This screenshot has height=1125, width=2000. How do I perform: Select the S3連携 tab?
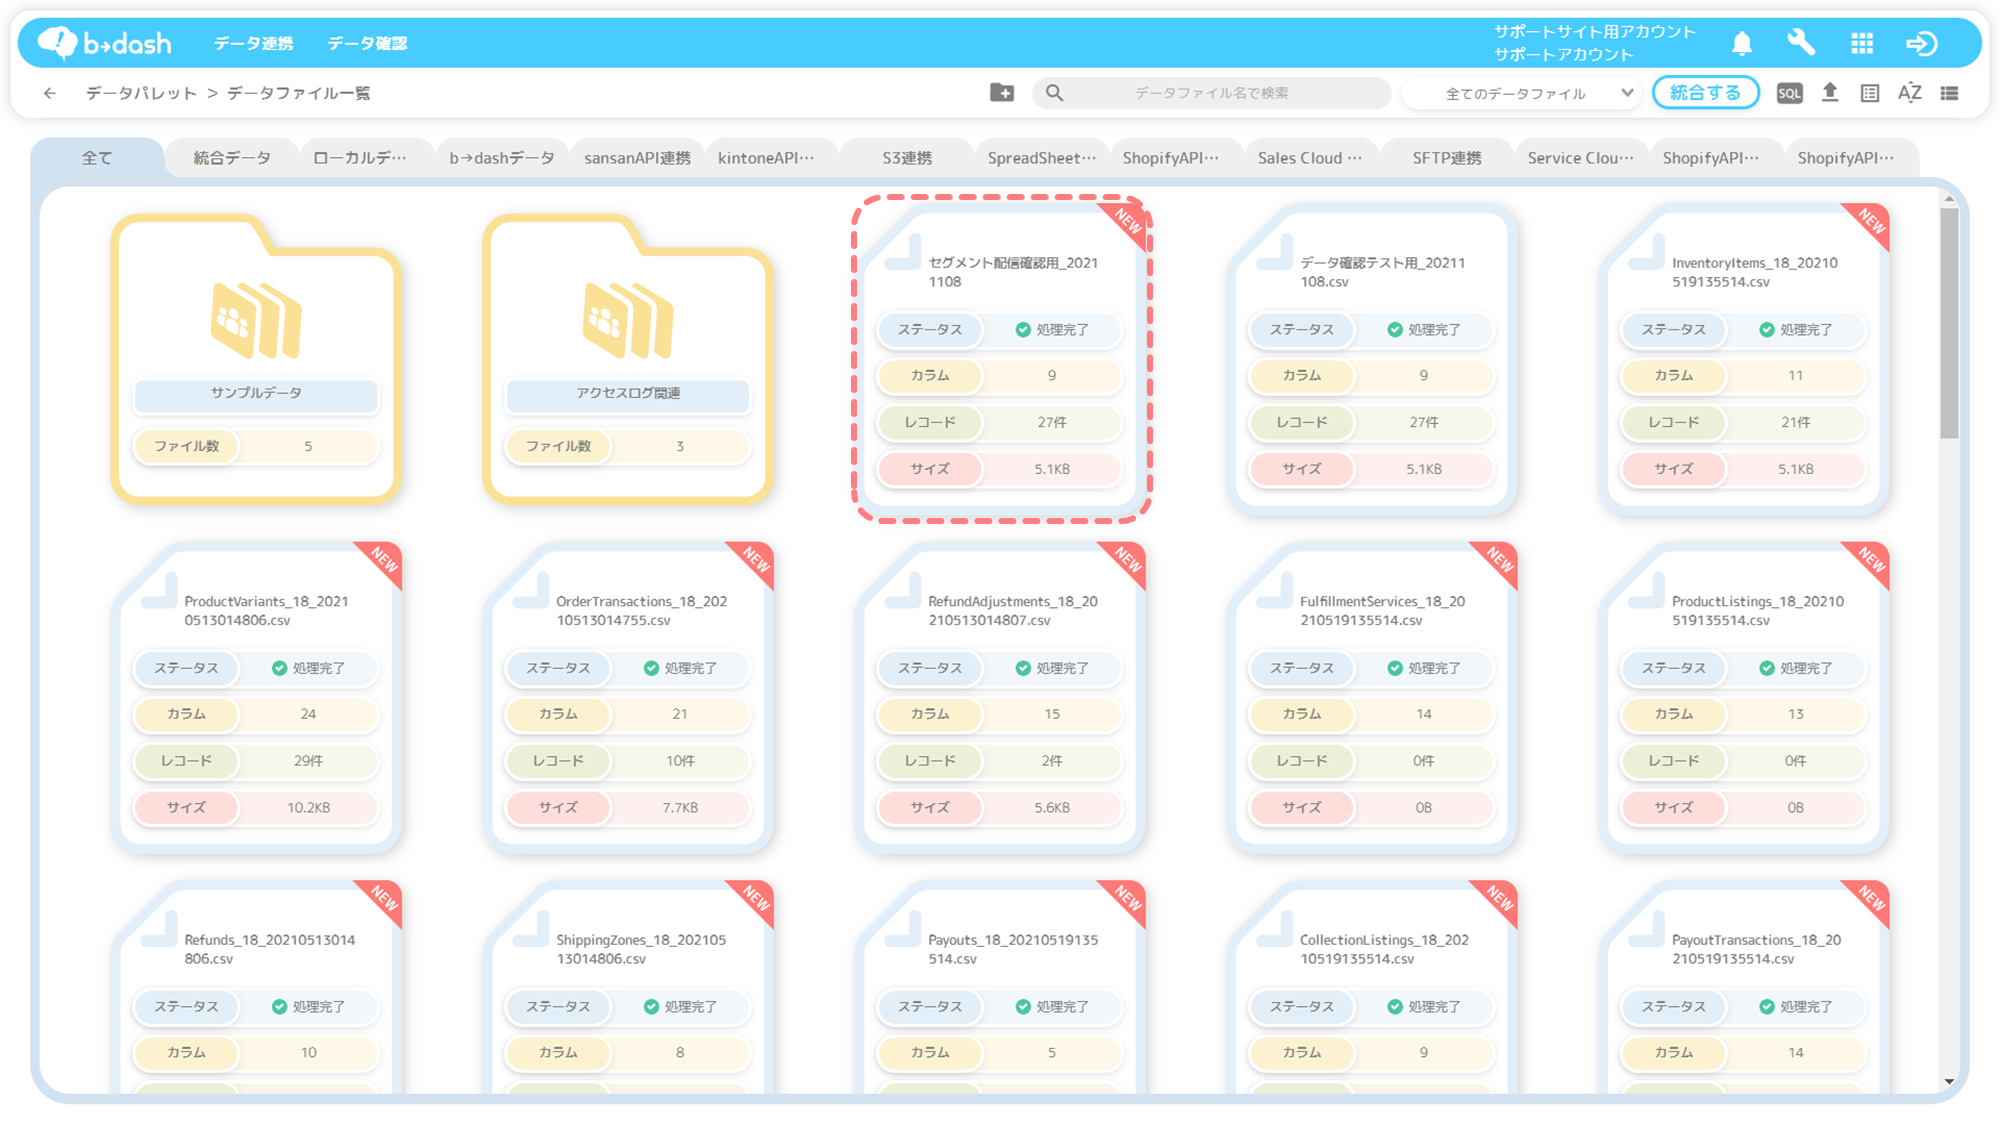coord(907,158)
